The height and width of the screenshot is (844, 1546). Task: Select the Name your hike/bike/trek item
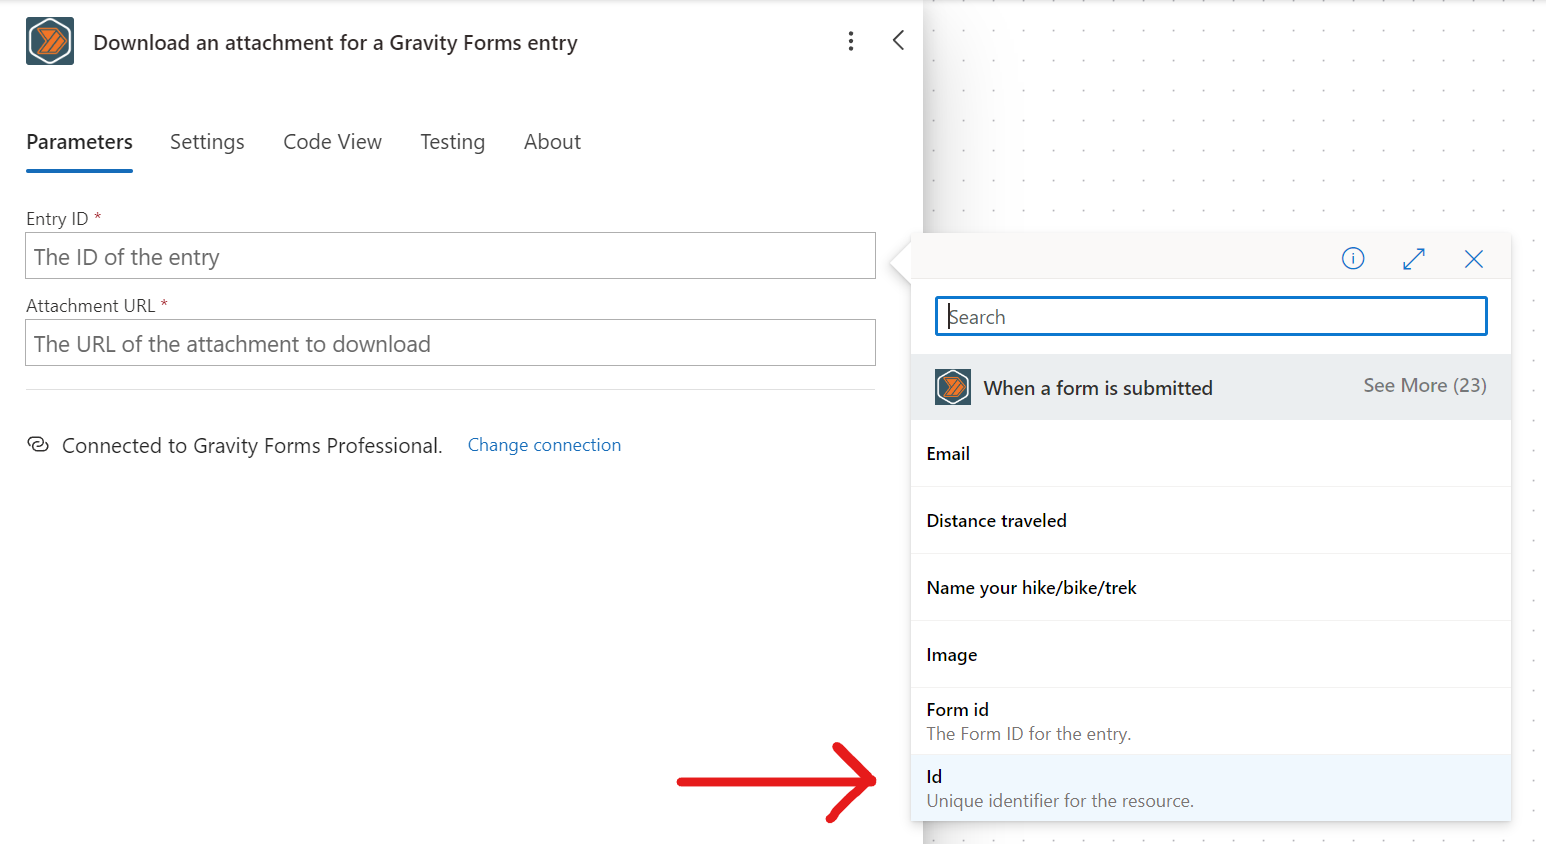(x=1211, y=588)
